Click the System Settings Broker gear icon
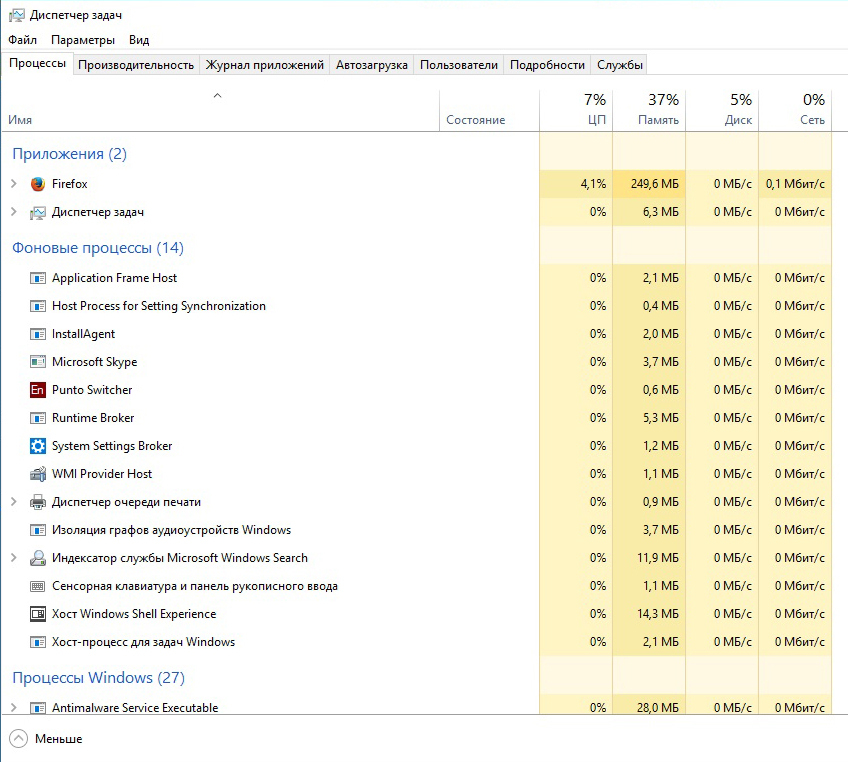The height and width of the screenshot is (762, 848). (38, 446)
